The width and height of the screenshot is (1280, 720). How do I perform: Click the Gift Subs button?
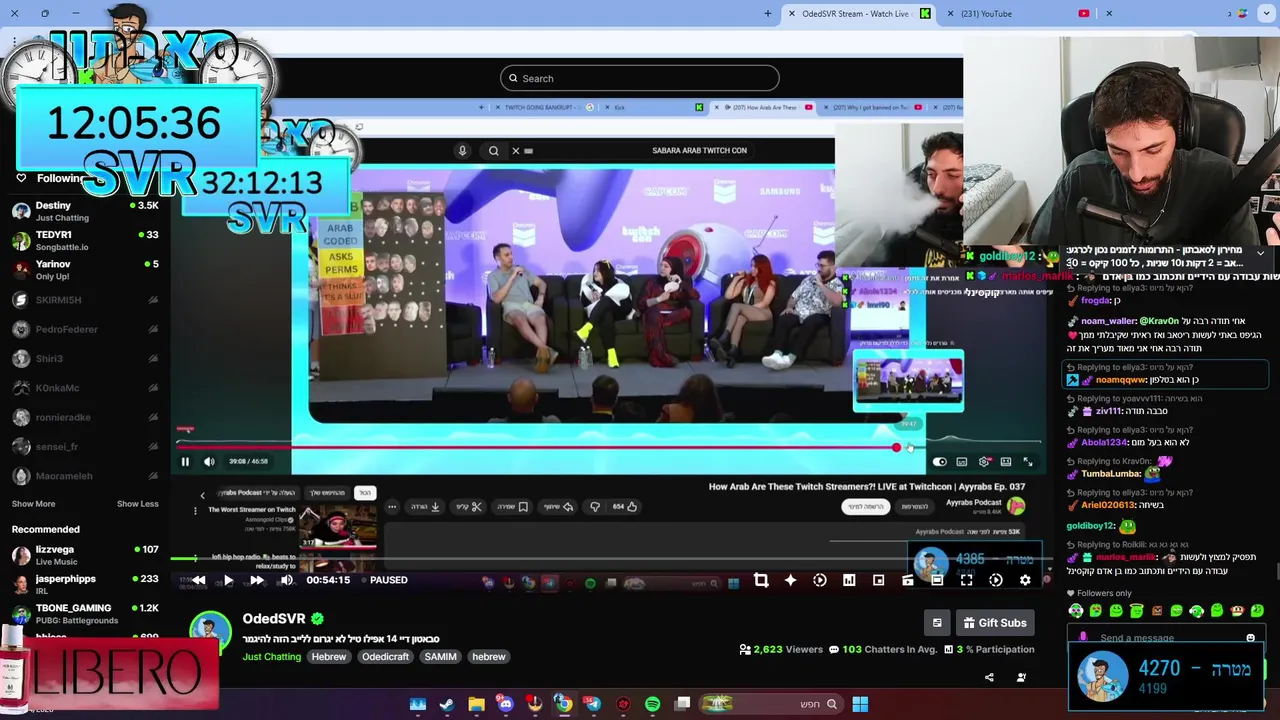pyautogui.click(x=995, y=623)
